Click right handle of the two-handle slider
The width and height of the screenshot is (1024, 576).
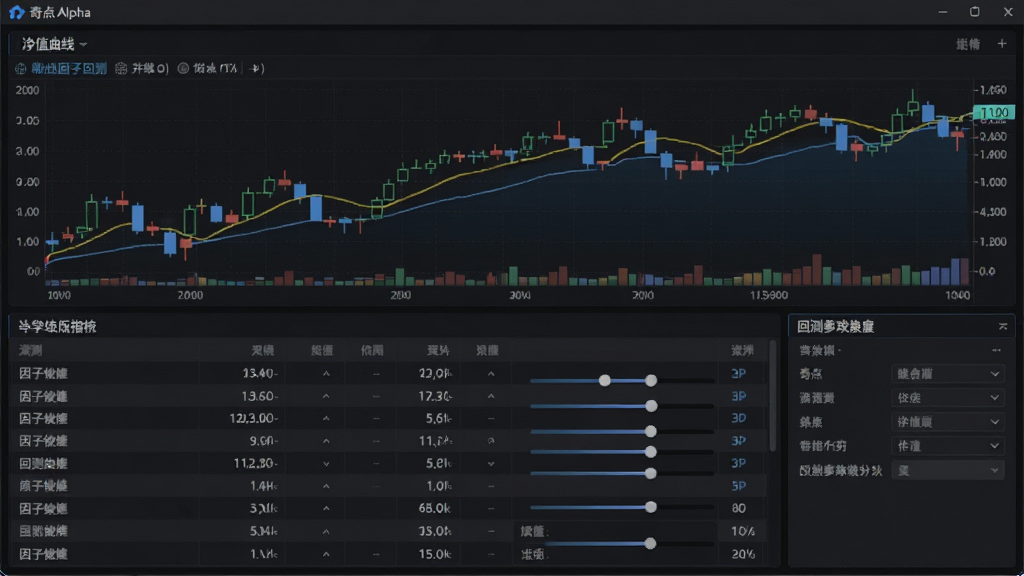pyautogui.click(x=650, y=380)
